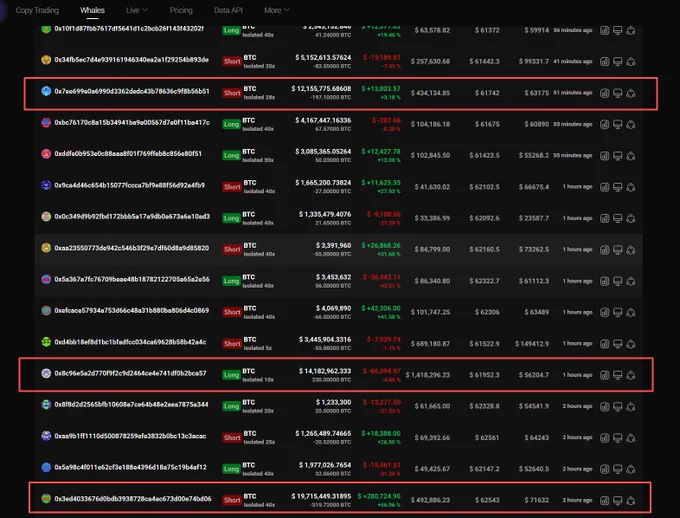Open wallet address starting 0xbc76170c
The height and width of the screenshot is (518, 680).
(132, 122)
